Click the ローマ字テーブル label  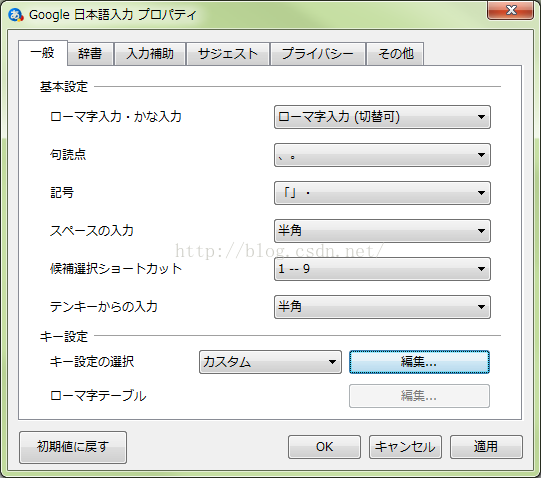98,396
